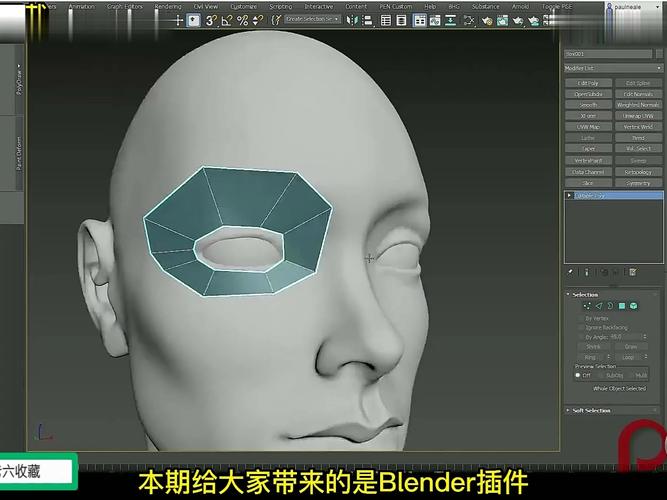Click the Pin Stack icon

(x=570, y=272)
